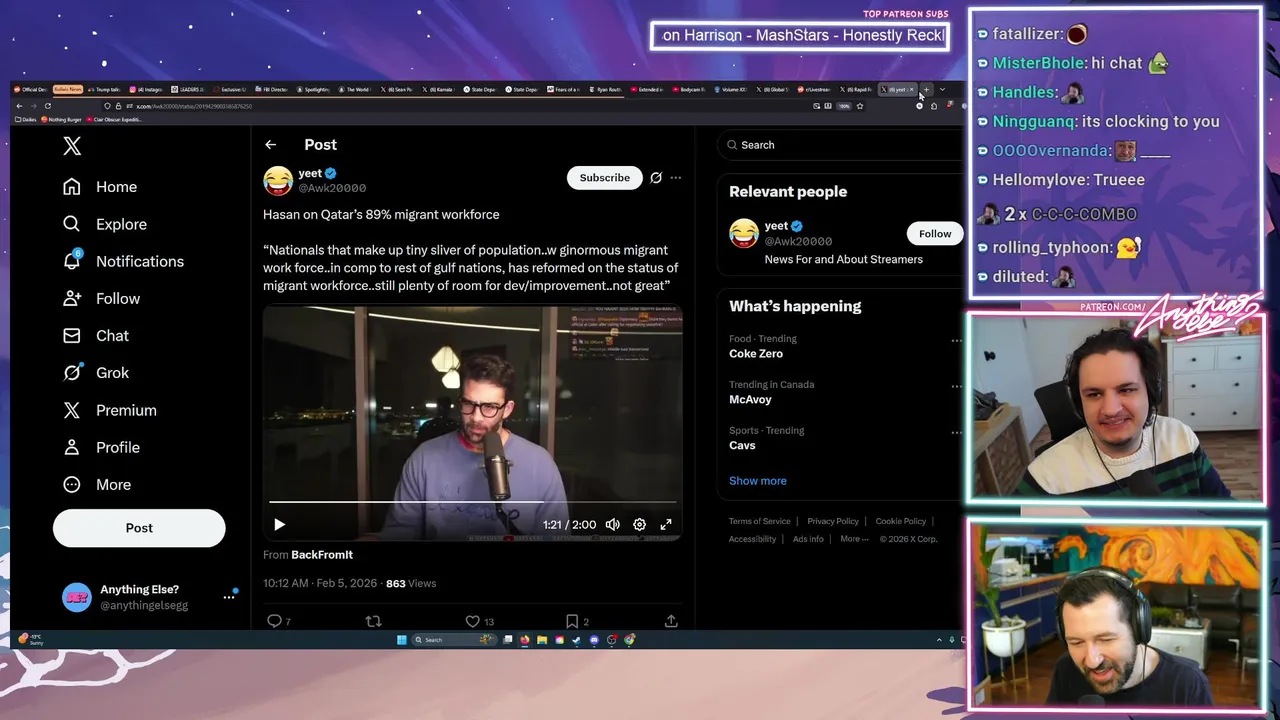Open Grok in the sidebar
The height and width of the screenshot is (720, 1280).
pyautogui.click(x=96, y=372)
